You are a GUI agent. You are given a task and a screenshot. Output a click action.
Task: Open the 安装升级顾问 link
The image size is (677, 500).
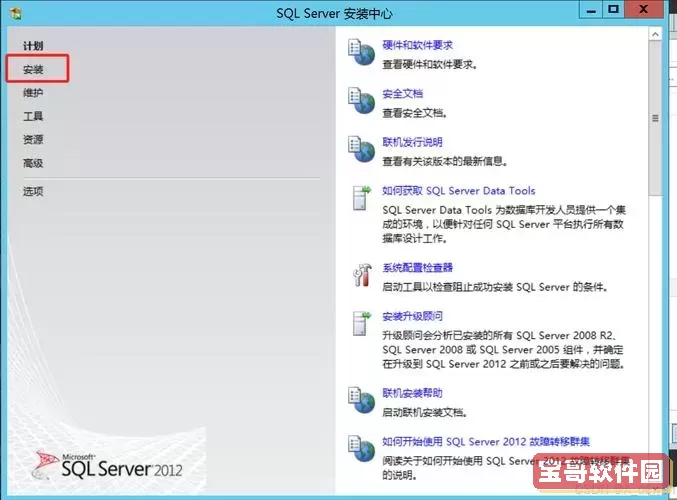point(412,316)
